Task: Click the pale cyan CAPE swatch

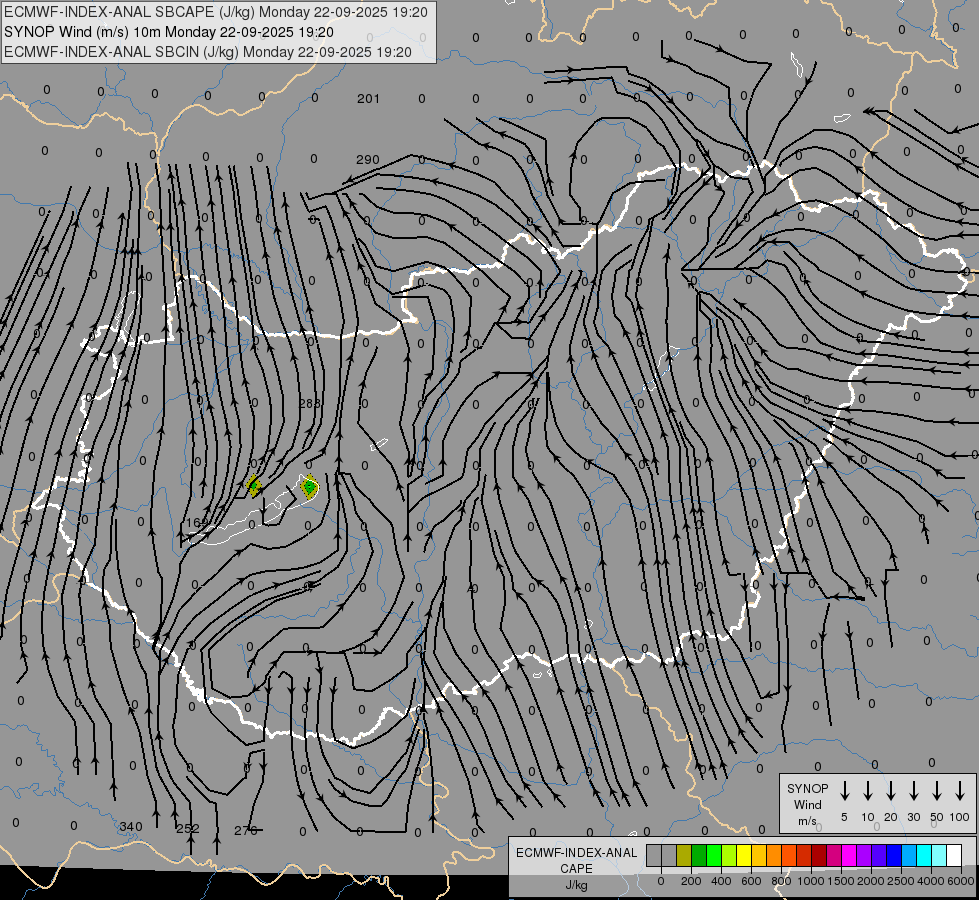Action: [x=940, y=855]
